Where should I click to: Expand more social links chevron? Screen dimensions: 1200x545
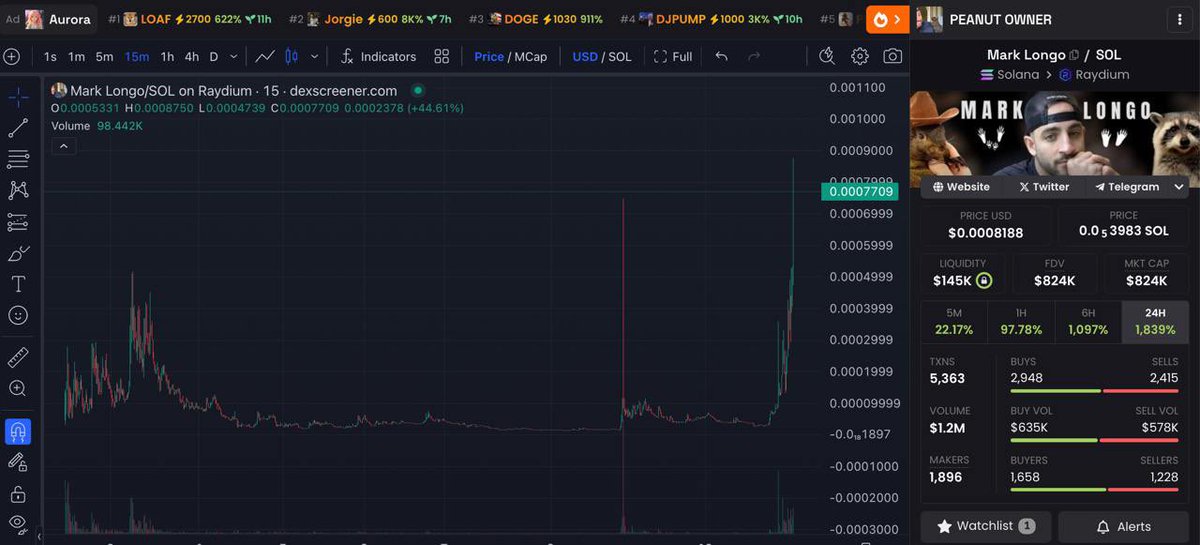[1178, 187]
